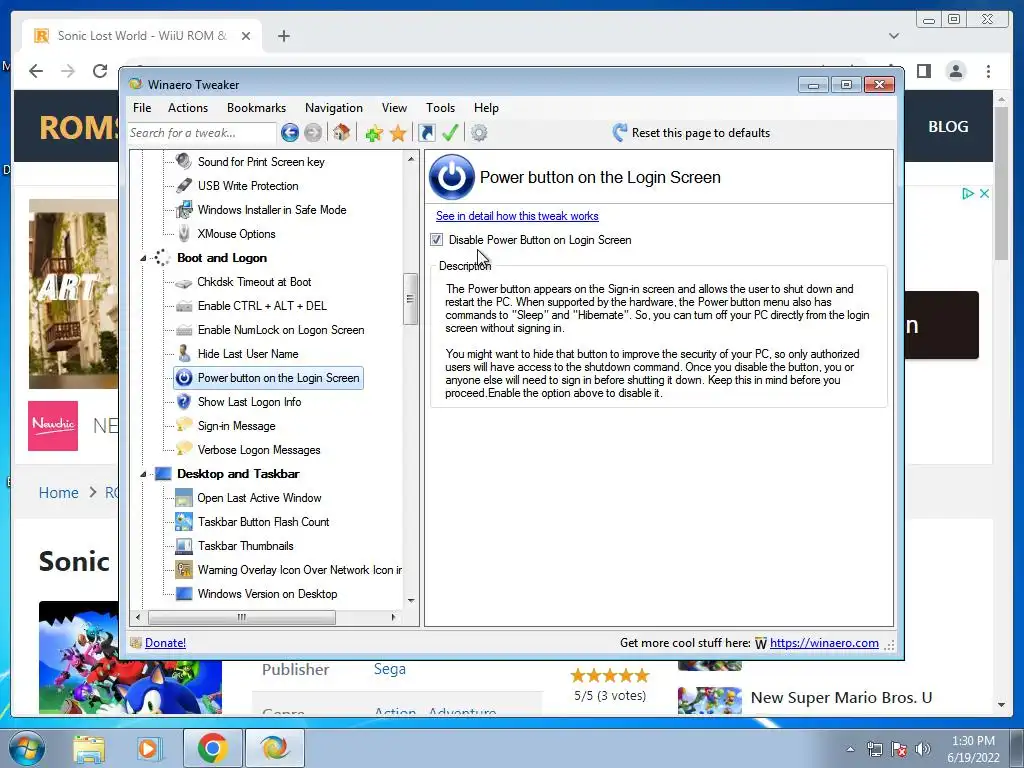Click the tree's horizontal scrollbar thumb
This screenshot has width=1024, height=768.
tap(242, 617)
